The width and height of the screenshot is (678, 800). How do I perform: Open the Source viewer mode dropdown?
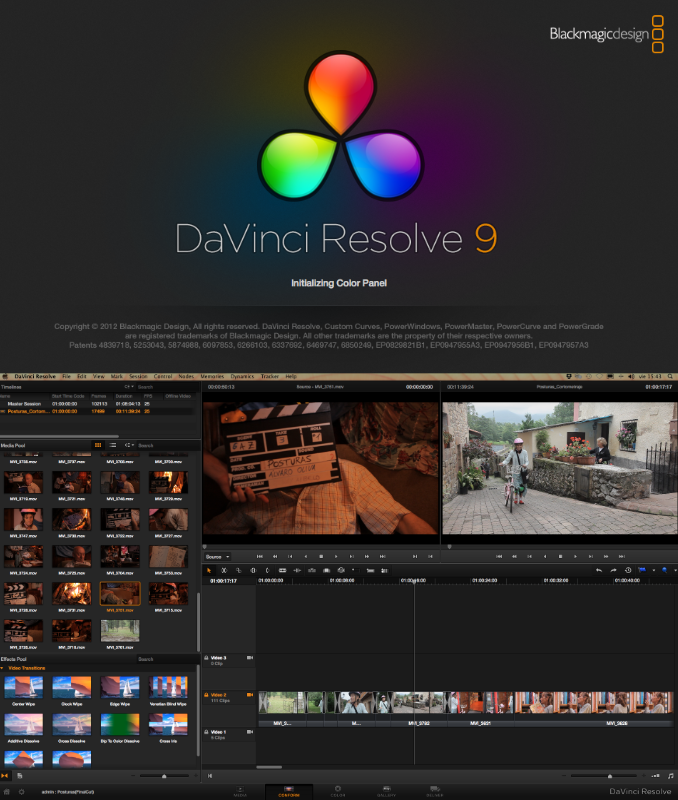(217, 557)
